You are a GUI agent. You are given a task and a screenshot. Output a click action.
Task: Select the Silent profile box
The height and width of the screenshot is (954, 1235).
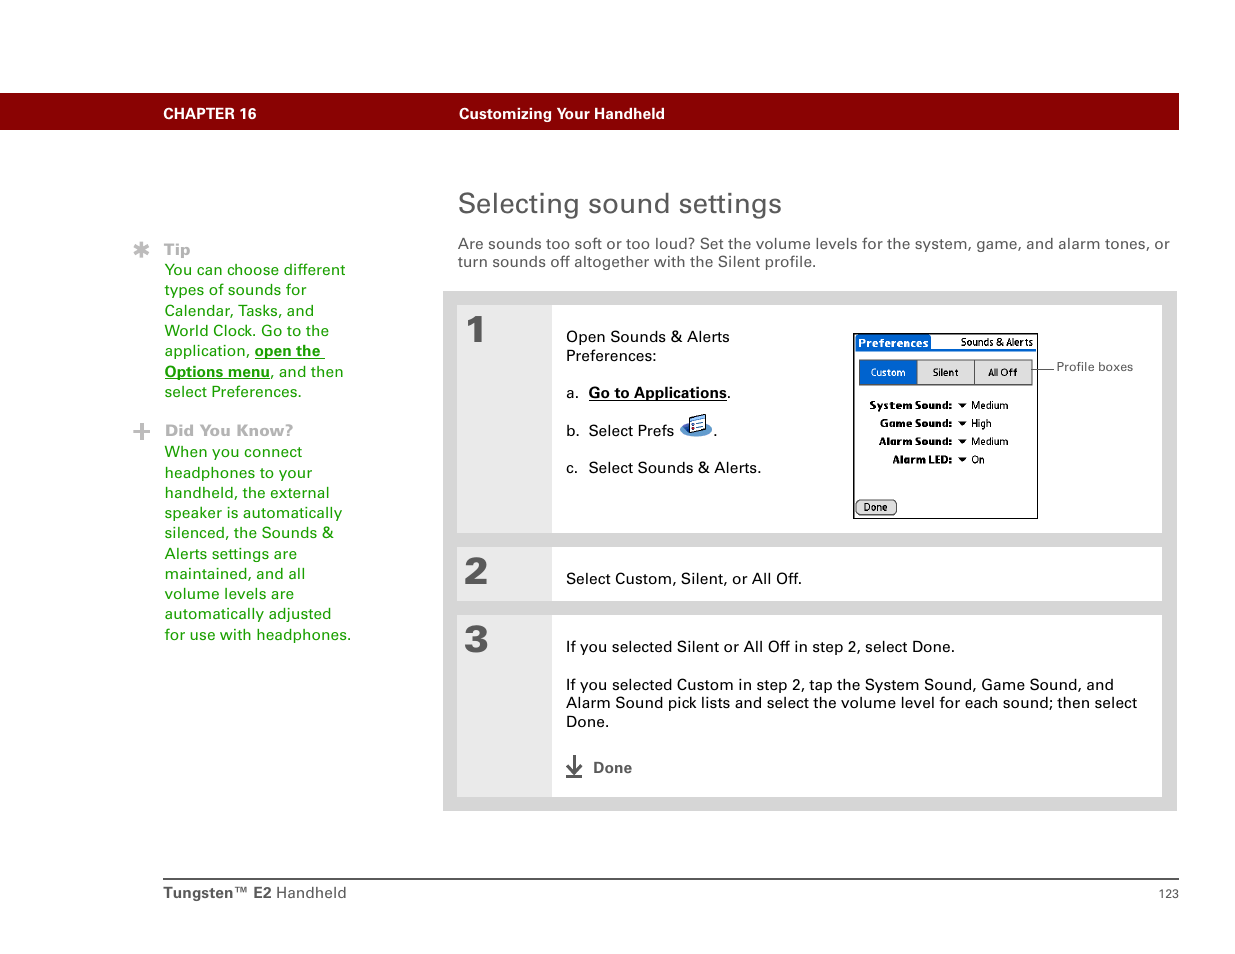[x=946, y=372]
